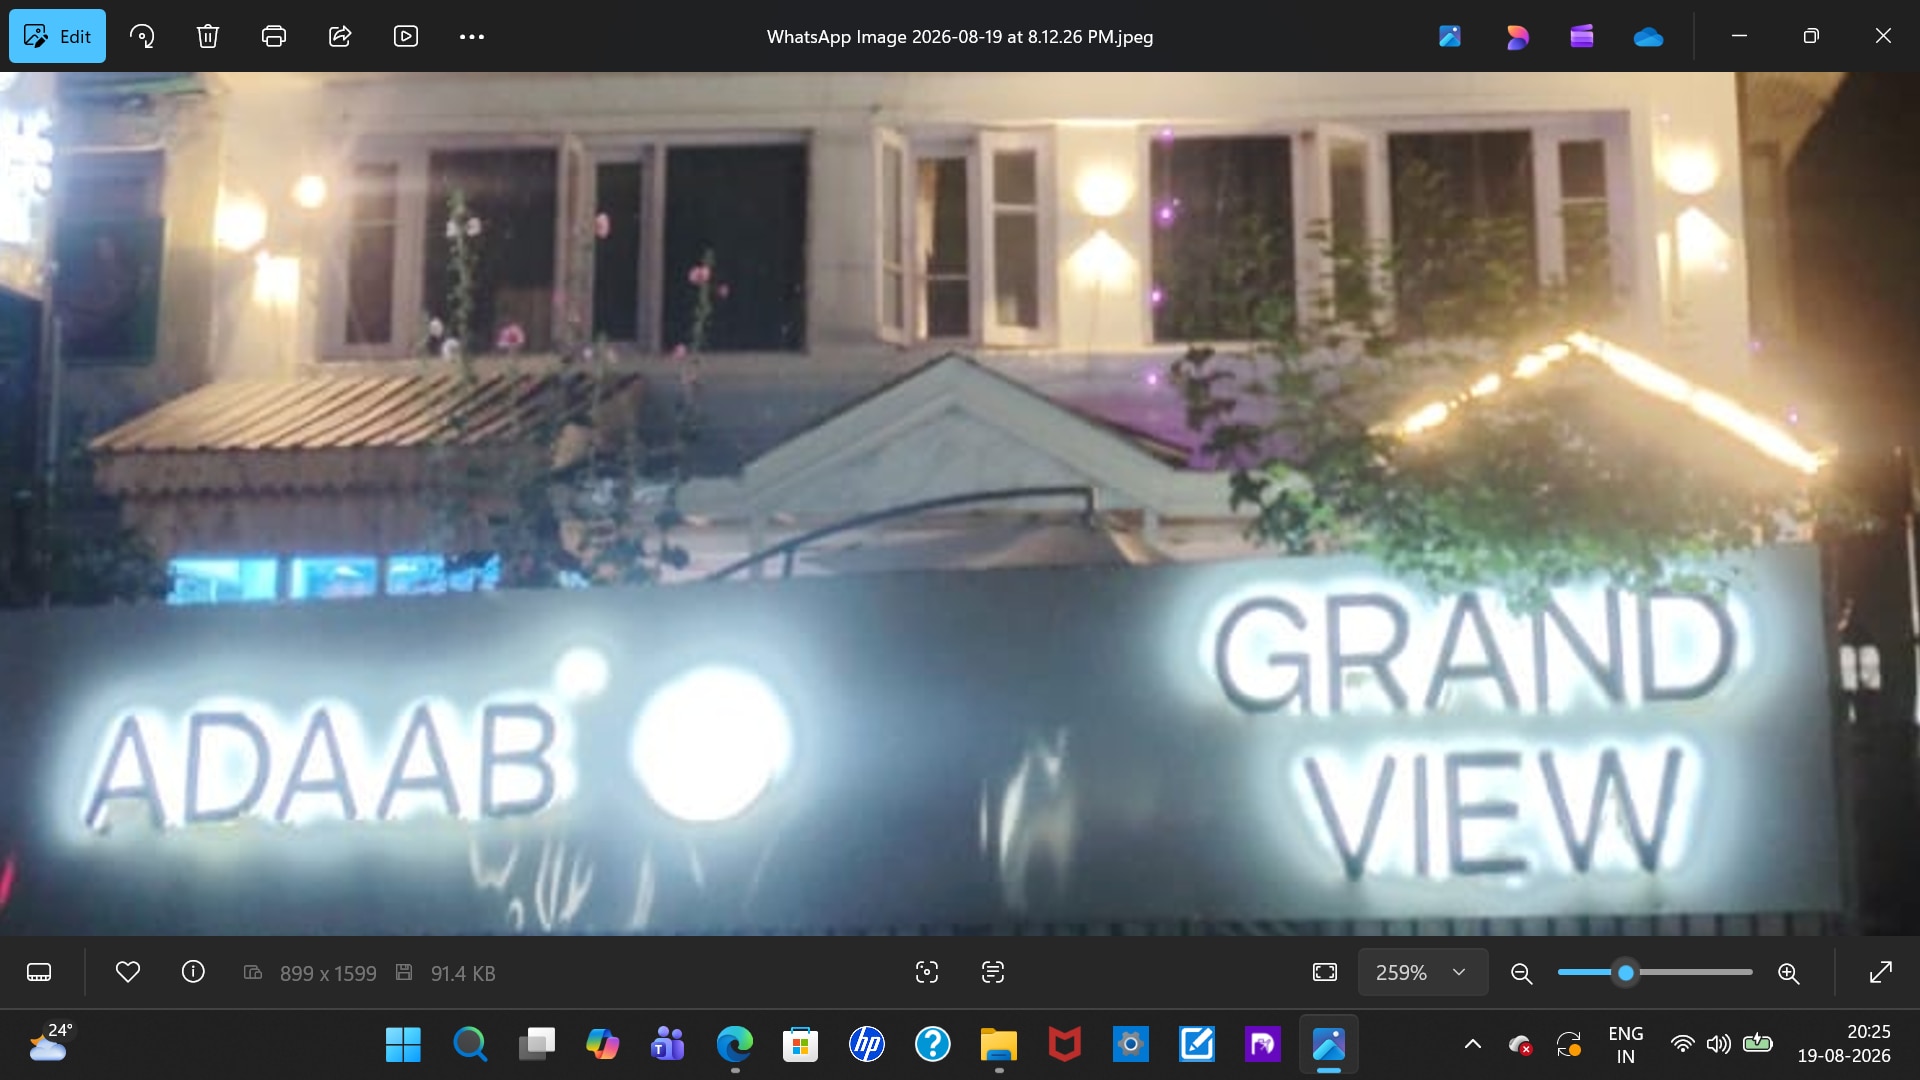Zoom out using the minus magnifier
The width and height of the screenshot is (1920, 1080).
coord(1522,973)
